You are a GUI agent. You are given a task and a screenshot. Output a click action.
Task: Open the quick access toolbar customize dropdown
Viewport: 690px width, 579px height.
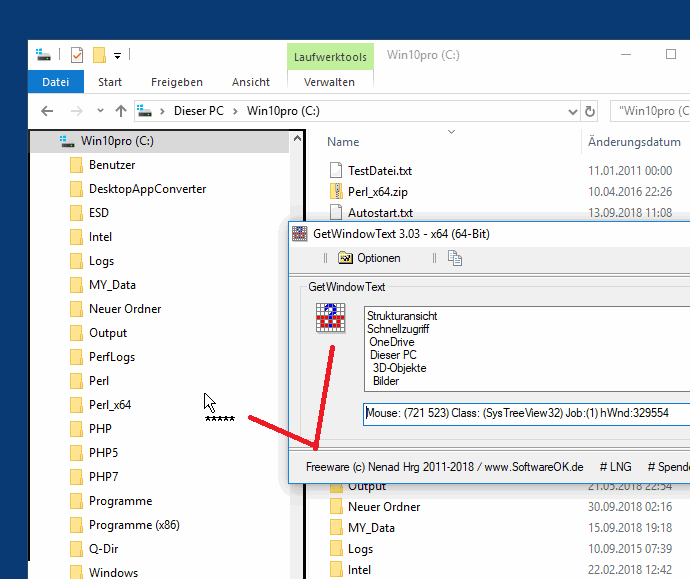coord(117,55)
